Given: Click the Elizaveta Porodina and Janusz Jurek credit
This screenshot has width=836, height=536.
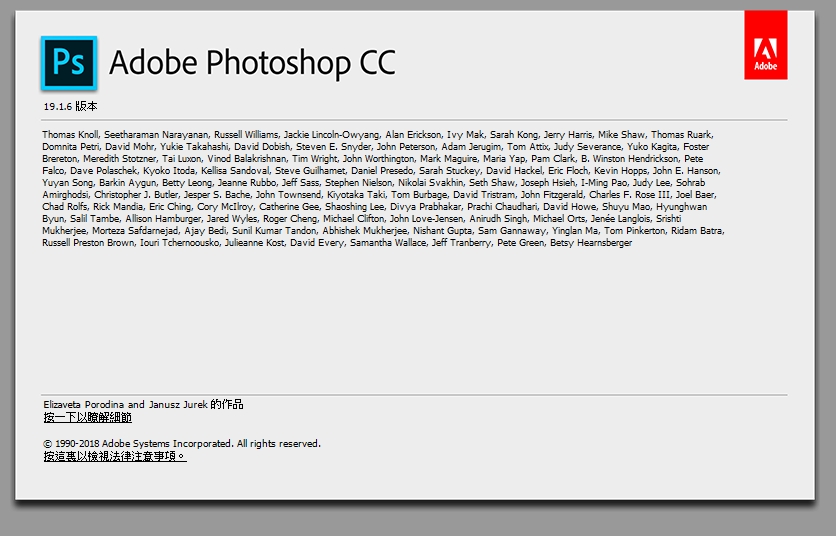Looking at the screenshot, I should (x=143, y=404).
